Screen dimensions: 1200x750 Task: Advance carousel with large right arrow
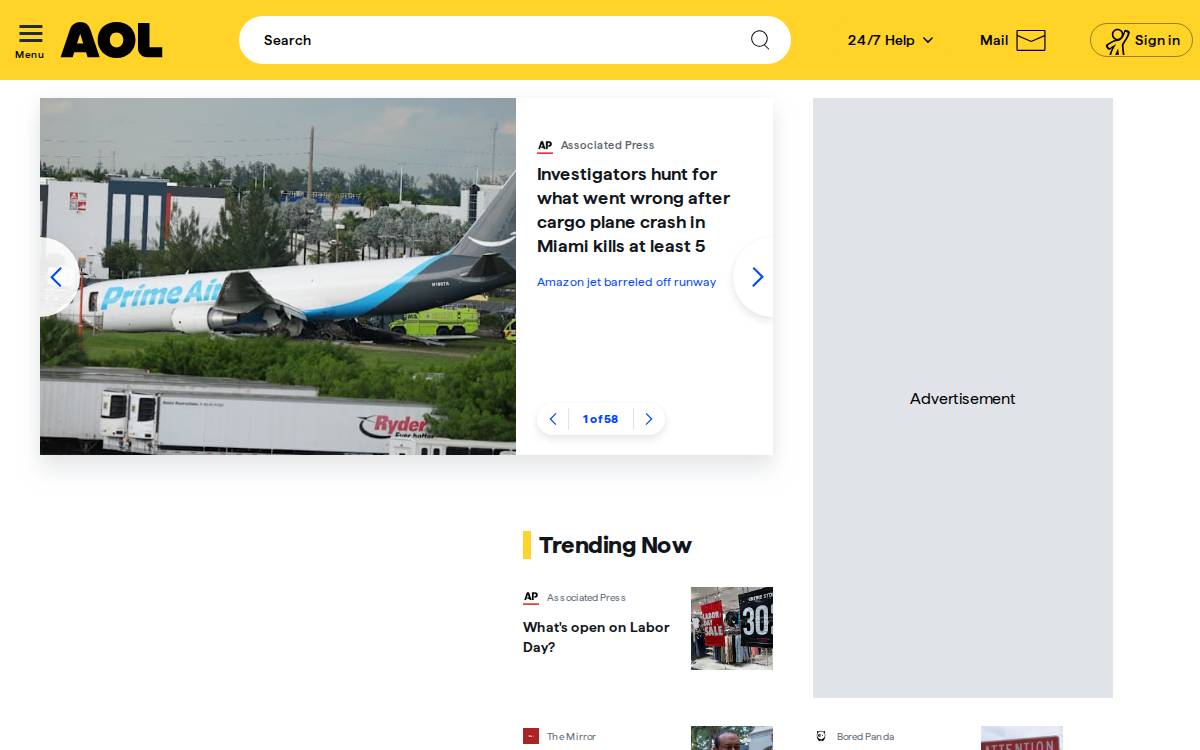point(756,277)
